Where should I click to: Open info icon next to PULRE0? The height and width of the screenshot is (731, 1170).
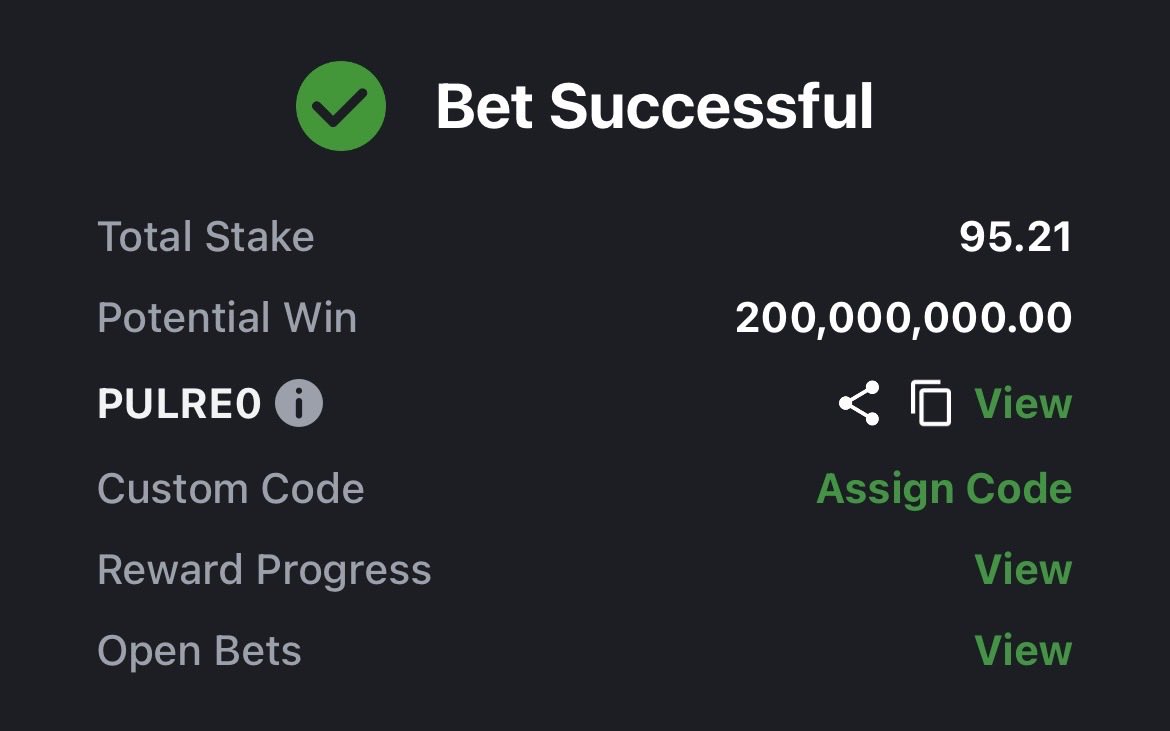point(299,403)
